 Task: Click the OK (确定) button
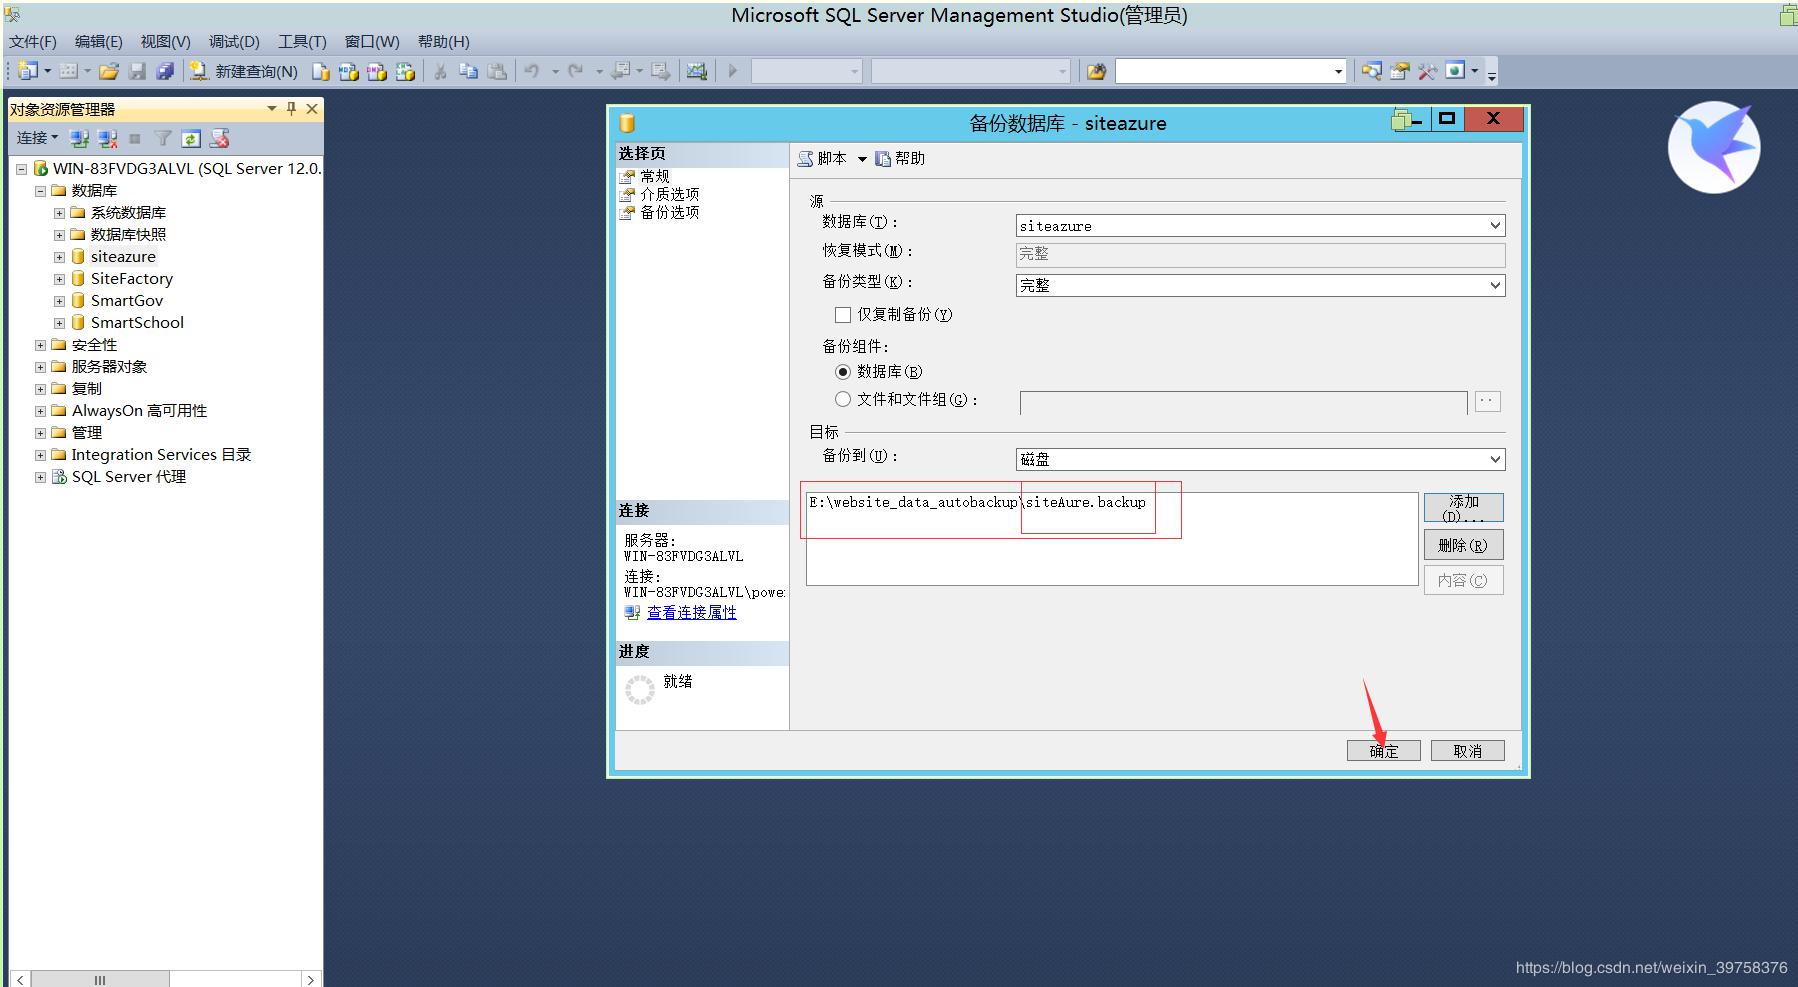(x=1383, y=751)
